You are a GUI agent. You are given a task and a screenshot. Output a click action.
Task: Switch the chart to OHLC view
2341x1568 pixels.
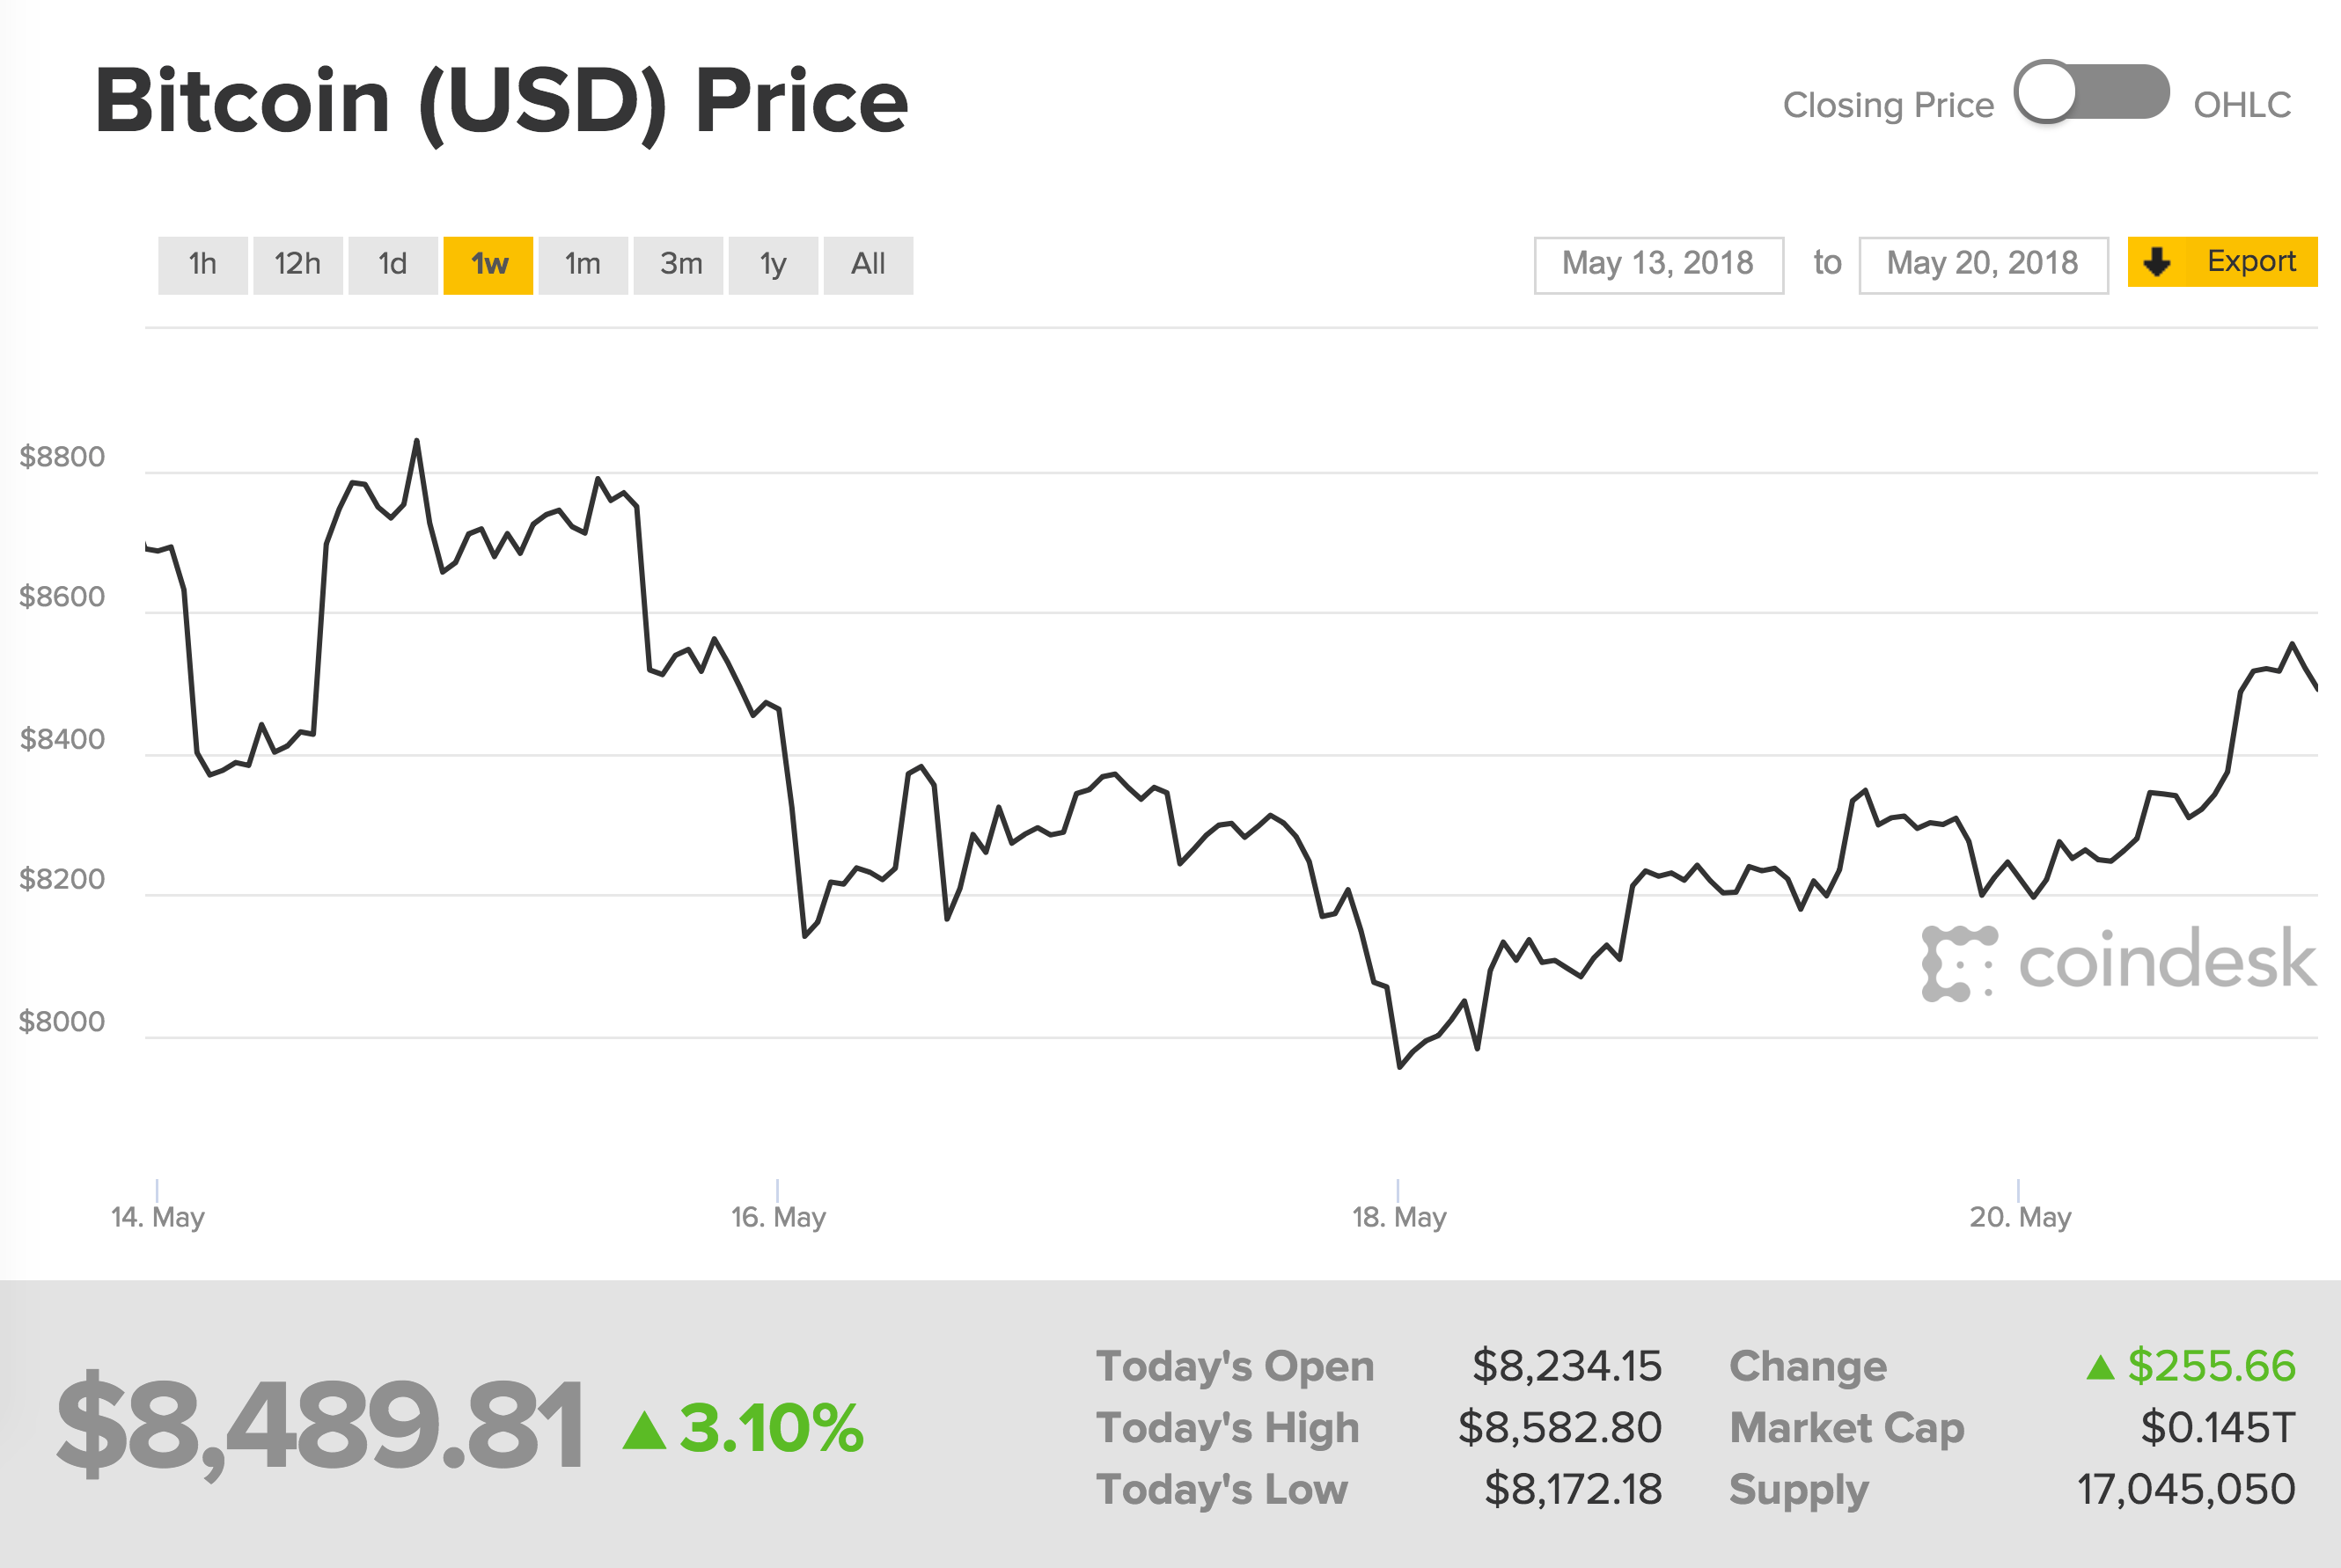tap(2243, 104)
